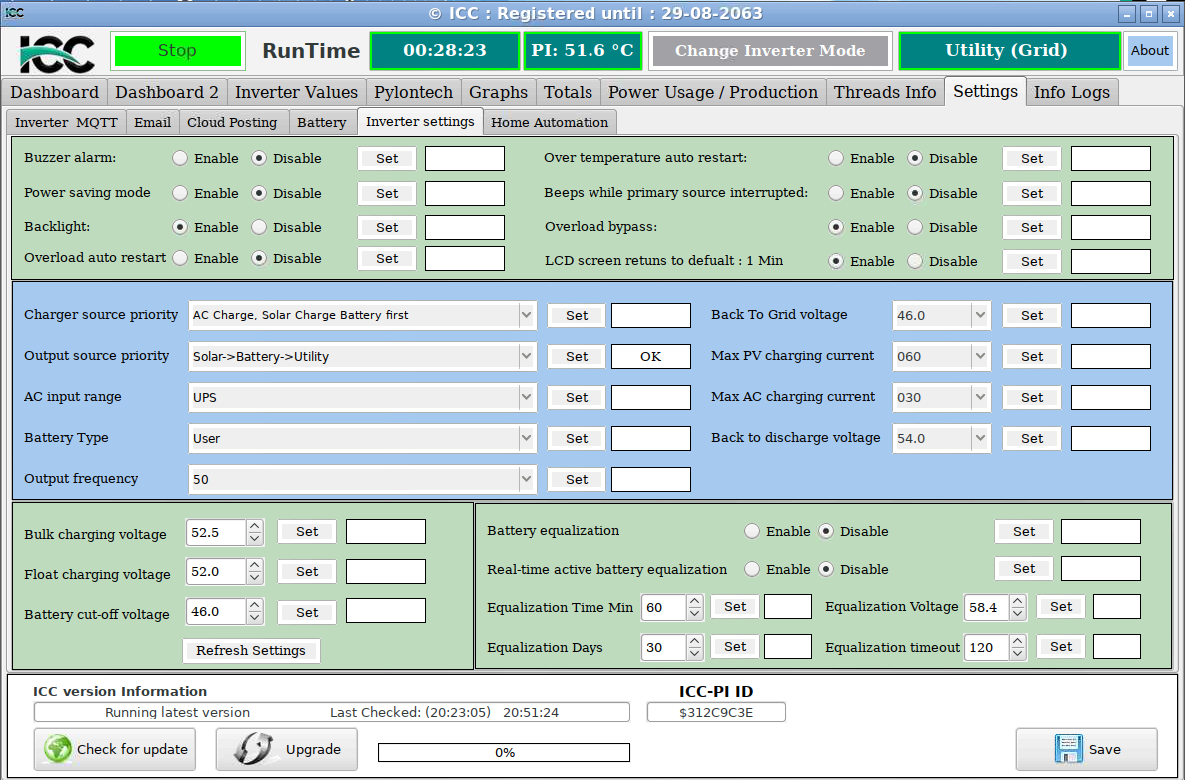The width and height of the screenshot is (1185, 780).
Task: Open the Home Automation sub-tab
Action: pyautogui.click(x=549, y=122)
